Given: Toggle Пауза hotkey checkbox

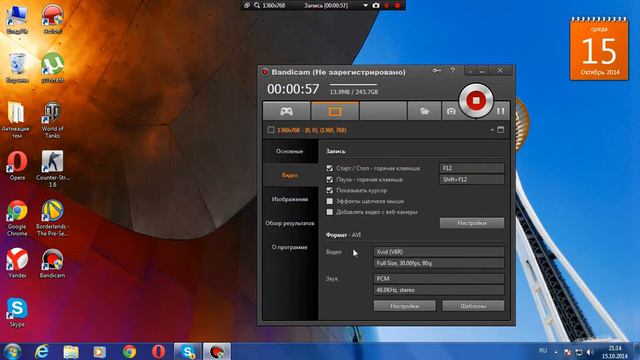Looking at the screenshot, I should pyautogui.click(x=329, y=180).
